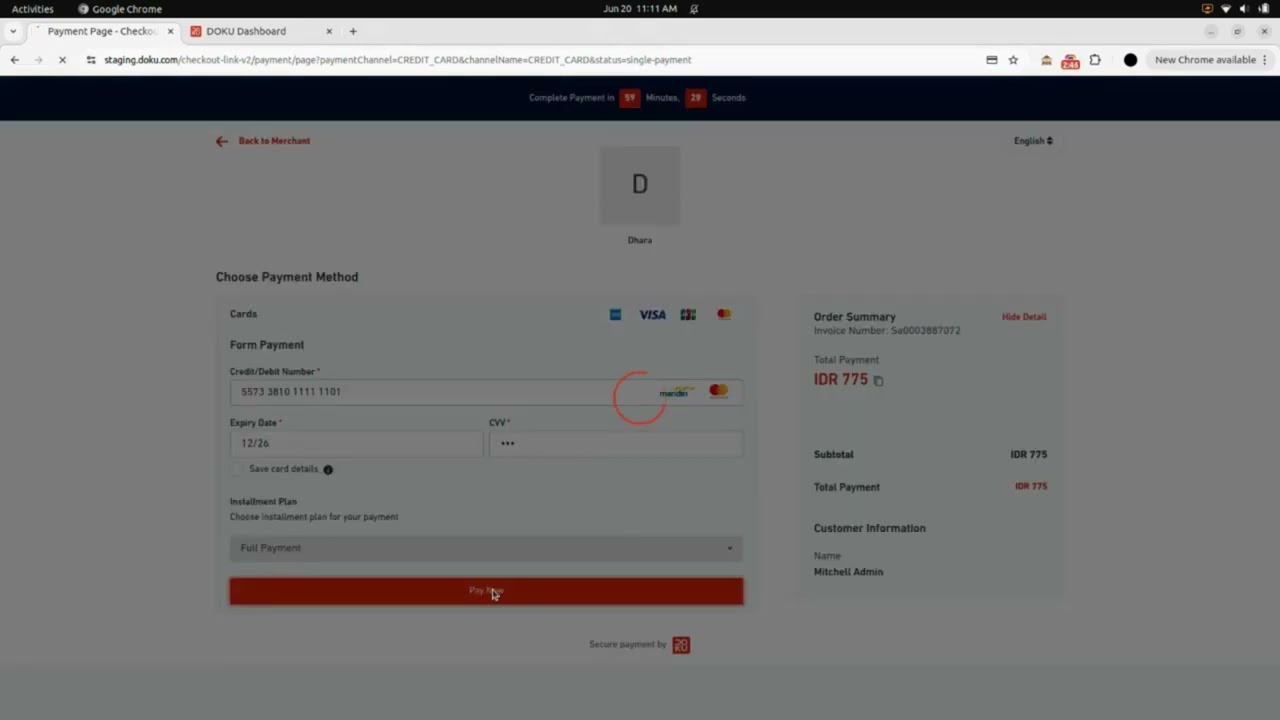This screenshot has width=1280, height=720.
Task: Change language via English selector
Action: (x=1033, y=141)
